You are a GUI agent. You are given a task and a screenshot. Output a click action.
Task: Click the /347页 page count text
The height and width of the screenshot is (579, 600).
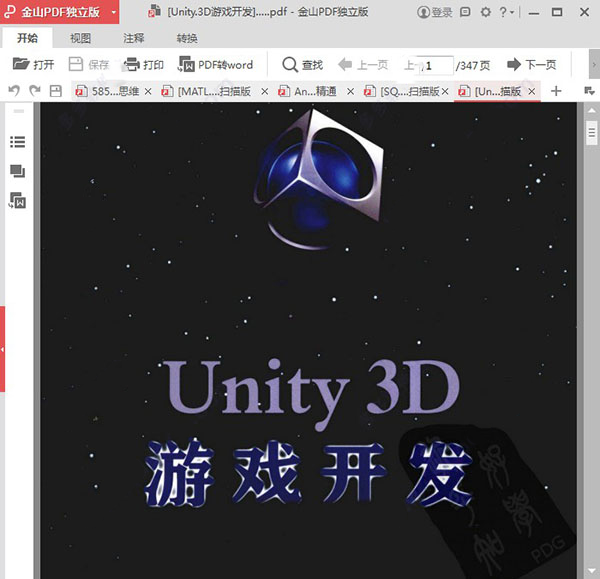[473, 65]
